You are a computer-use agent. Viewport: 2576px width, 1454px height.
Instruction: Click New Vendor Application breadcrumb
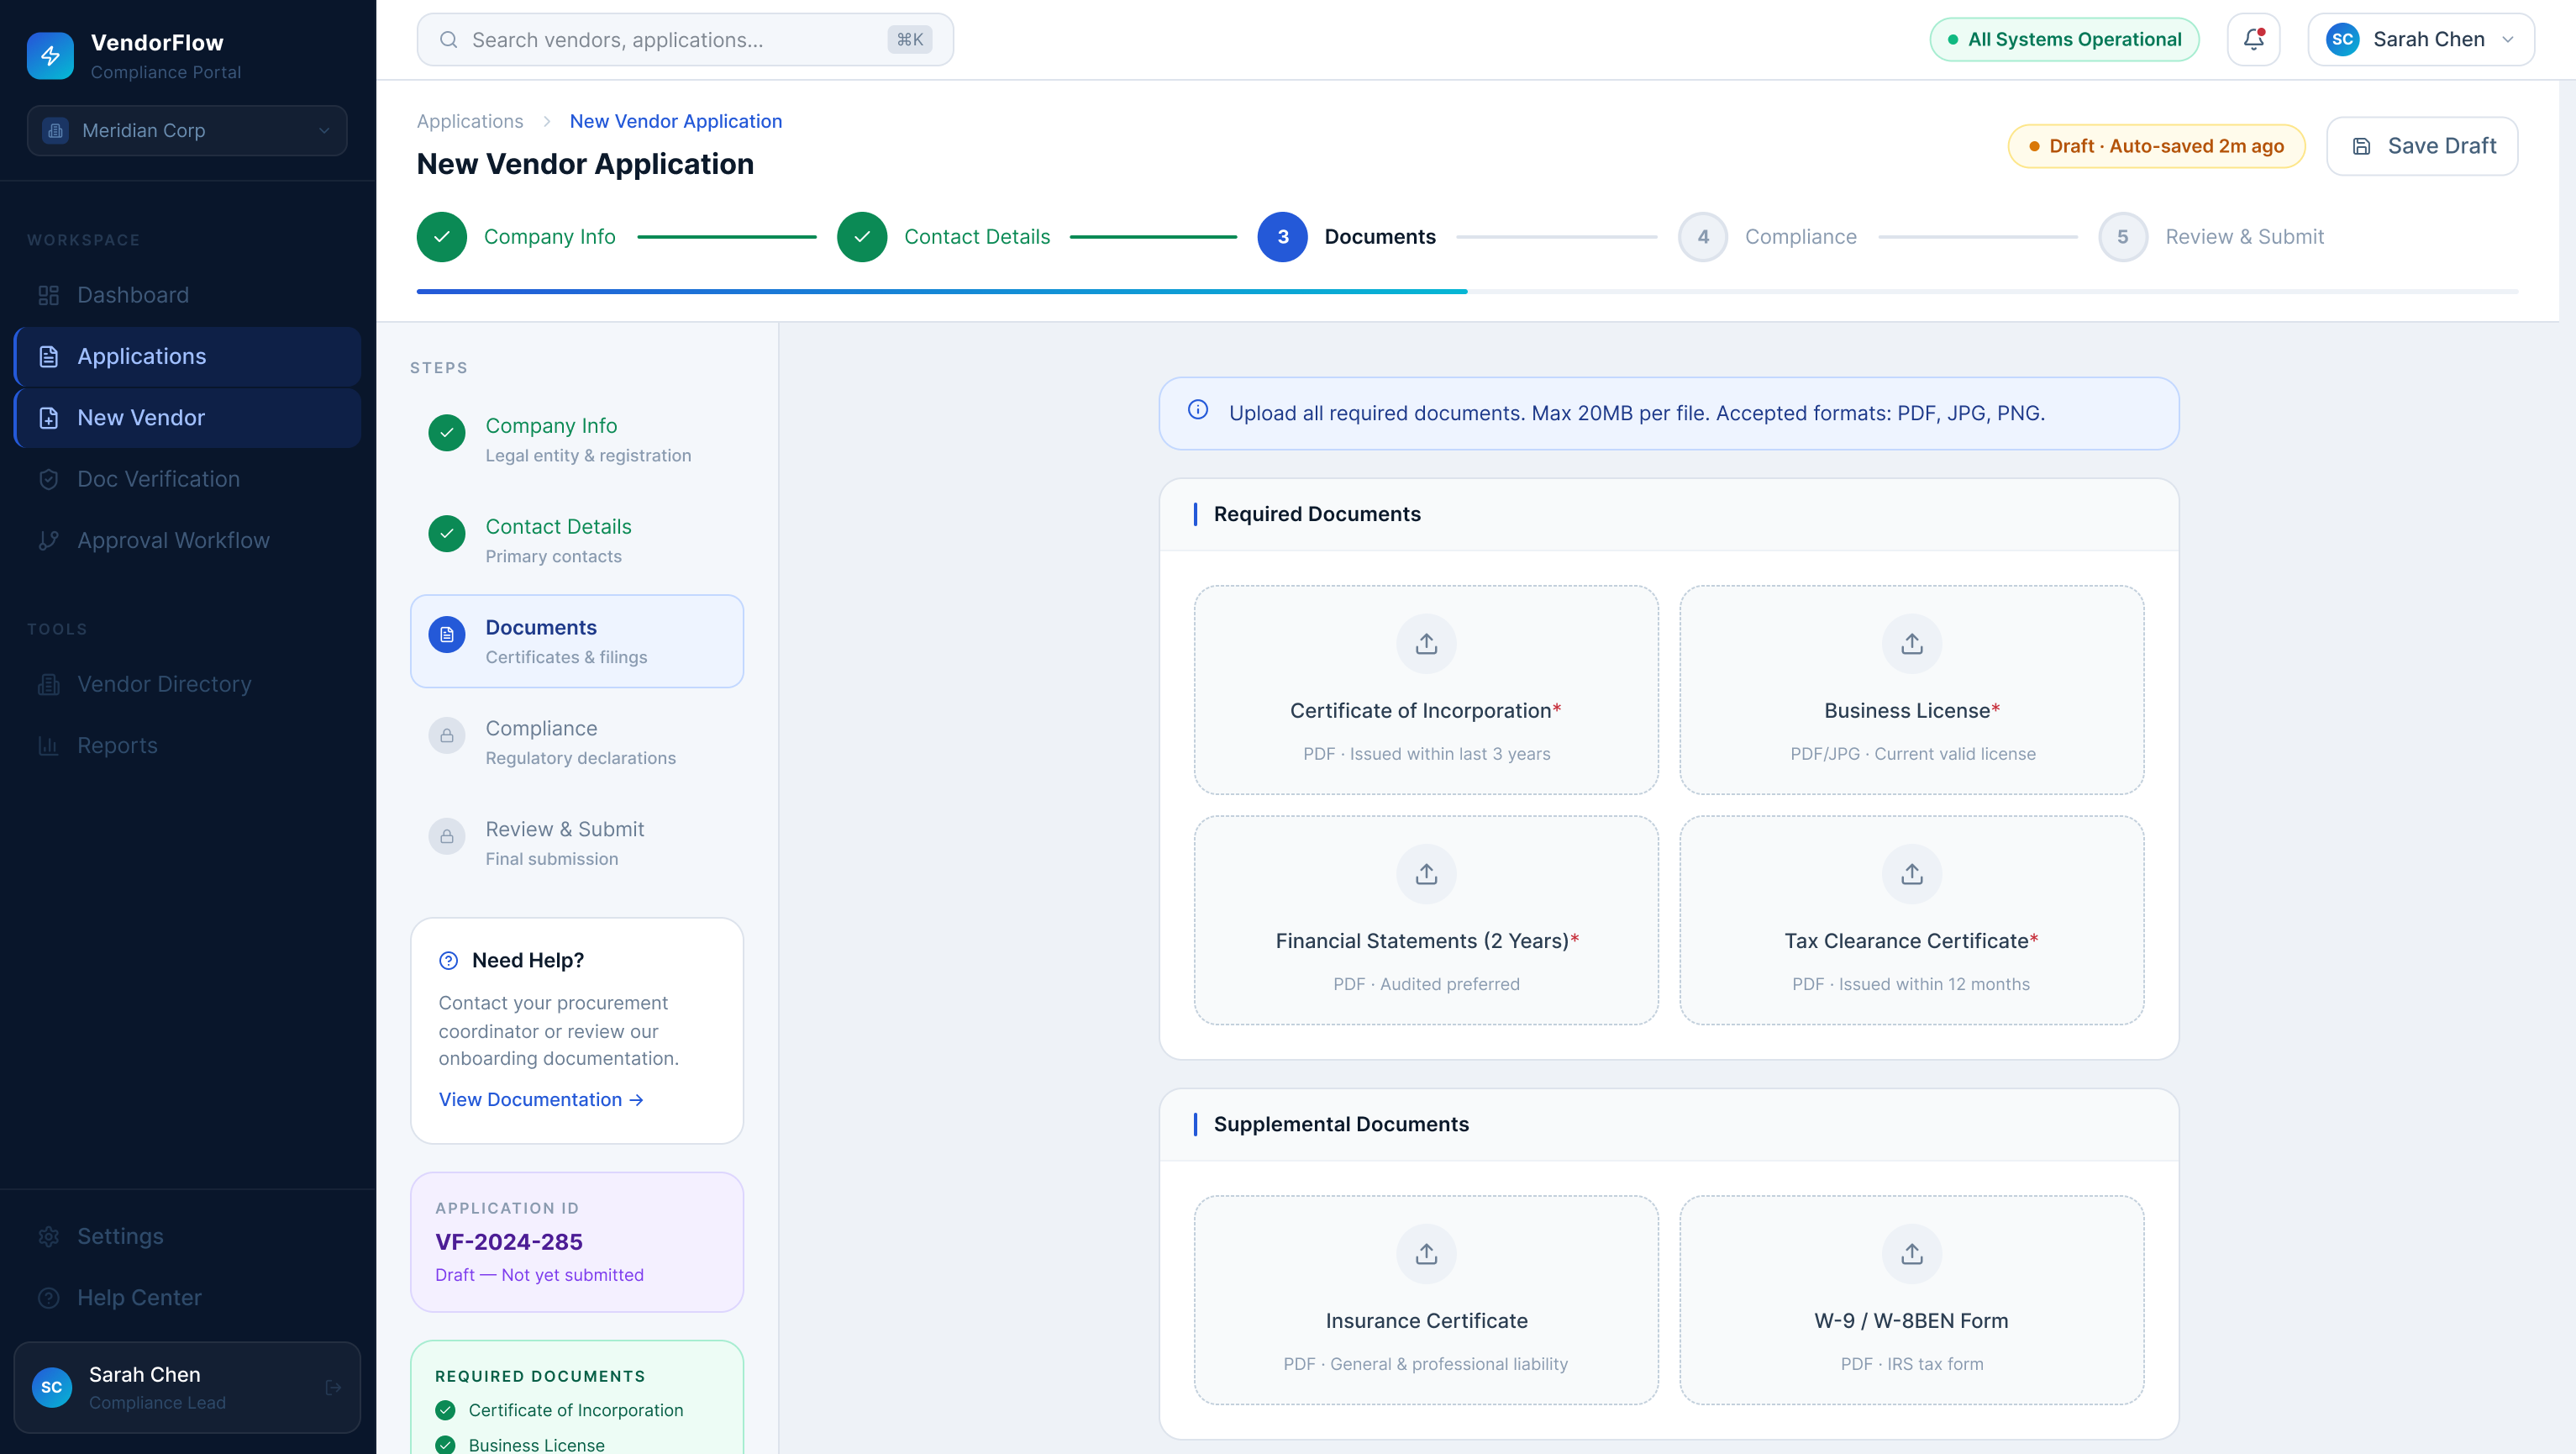pyautogui.click(x=676, y=121)
